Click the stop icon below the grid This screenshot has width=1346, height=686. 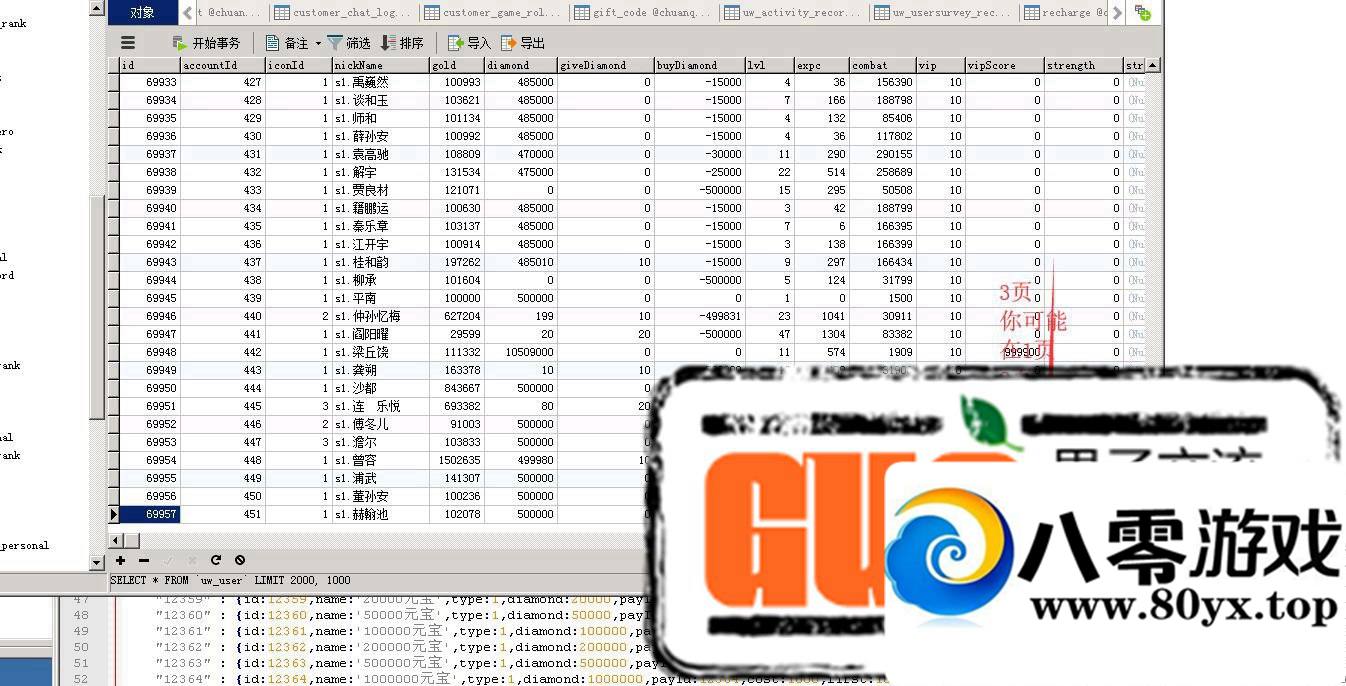coord(239,561)
